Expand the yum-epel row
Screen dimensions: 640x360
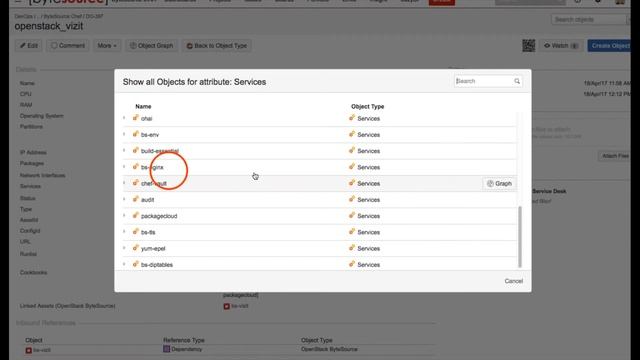[124, 248]
